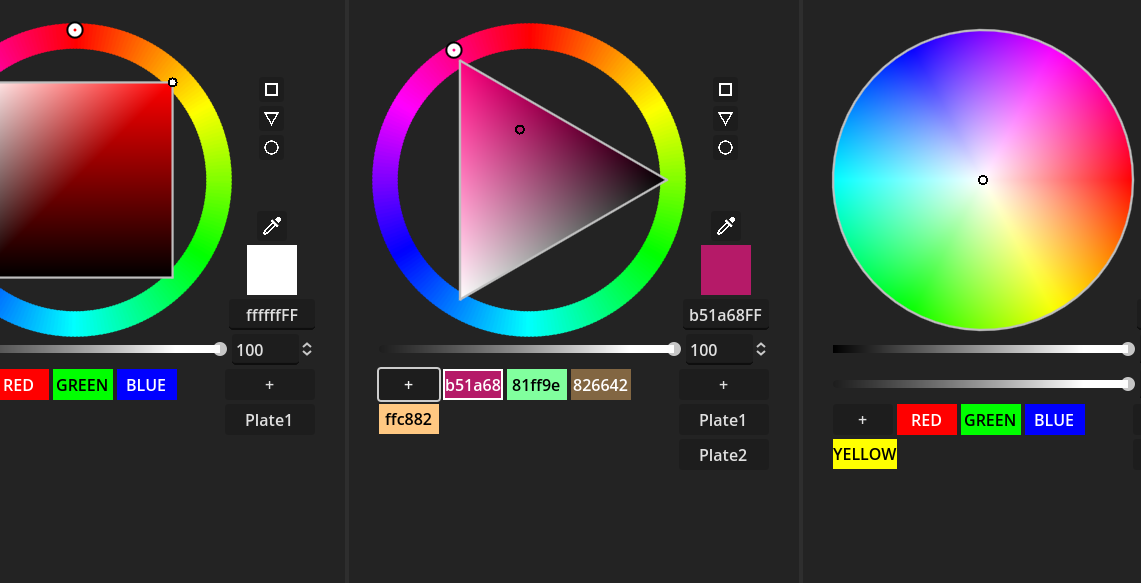The image size is (1141, 583).
Task: Pick BLUE swatch in left panel
Action: (x=147, y=384)
